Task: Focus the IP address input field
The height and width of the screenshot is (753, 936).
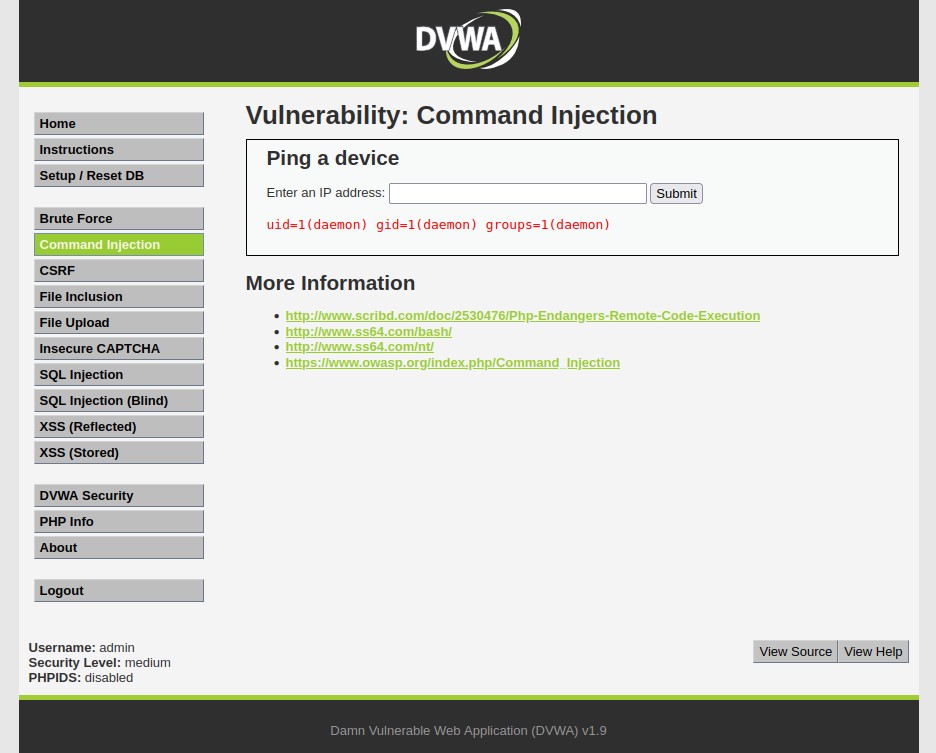Action: tap(518, 193)
